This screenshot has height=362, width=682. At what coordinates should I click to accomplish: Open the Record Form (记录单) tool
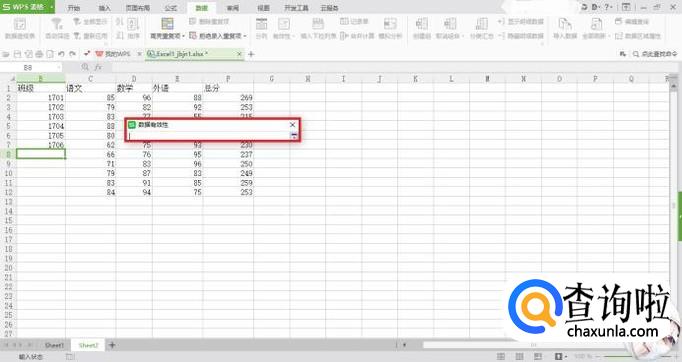pos(354,21)
